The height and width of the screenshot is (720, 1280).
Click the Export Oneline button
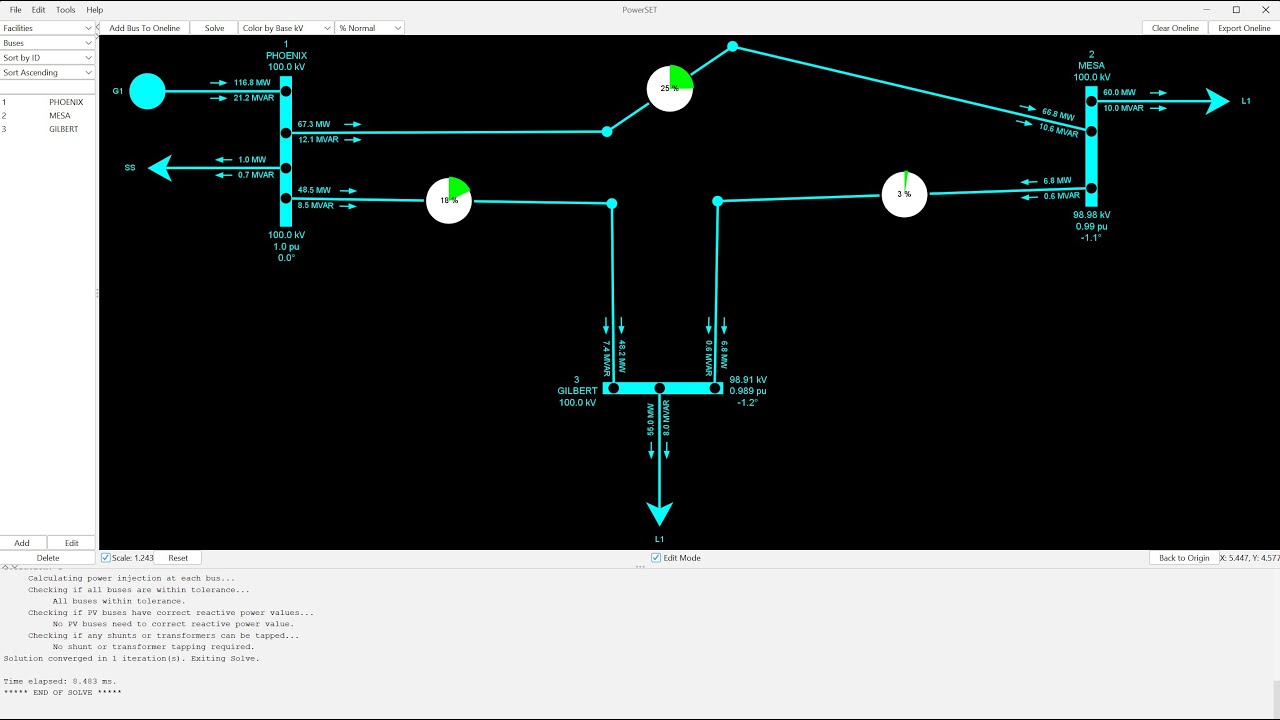[x=1244, y=28]
